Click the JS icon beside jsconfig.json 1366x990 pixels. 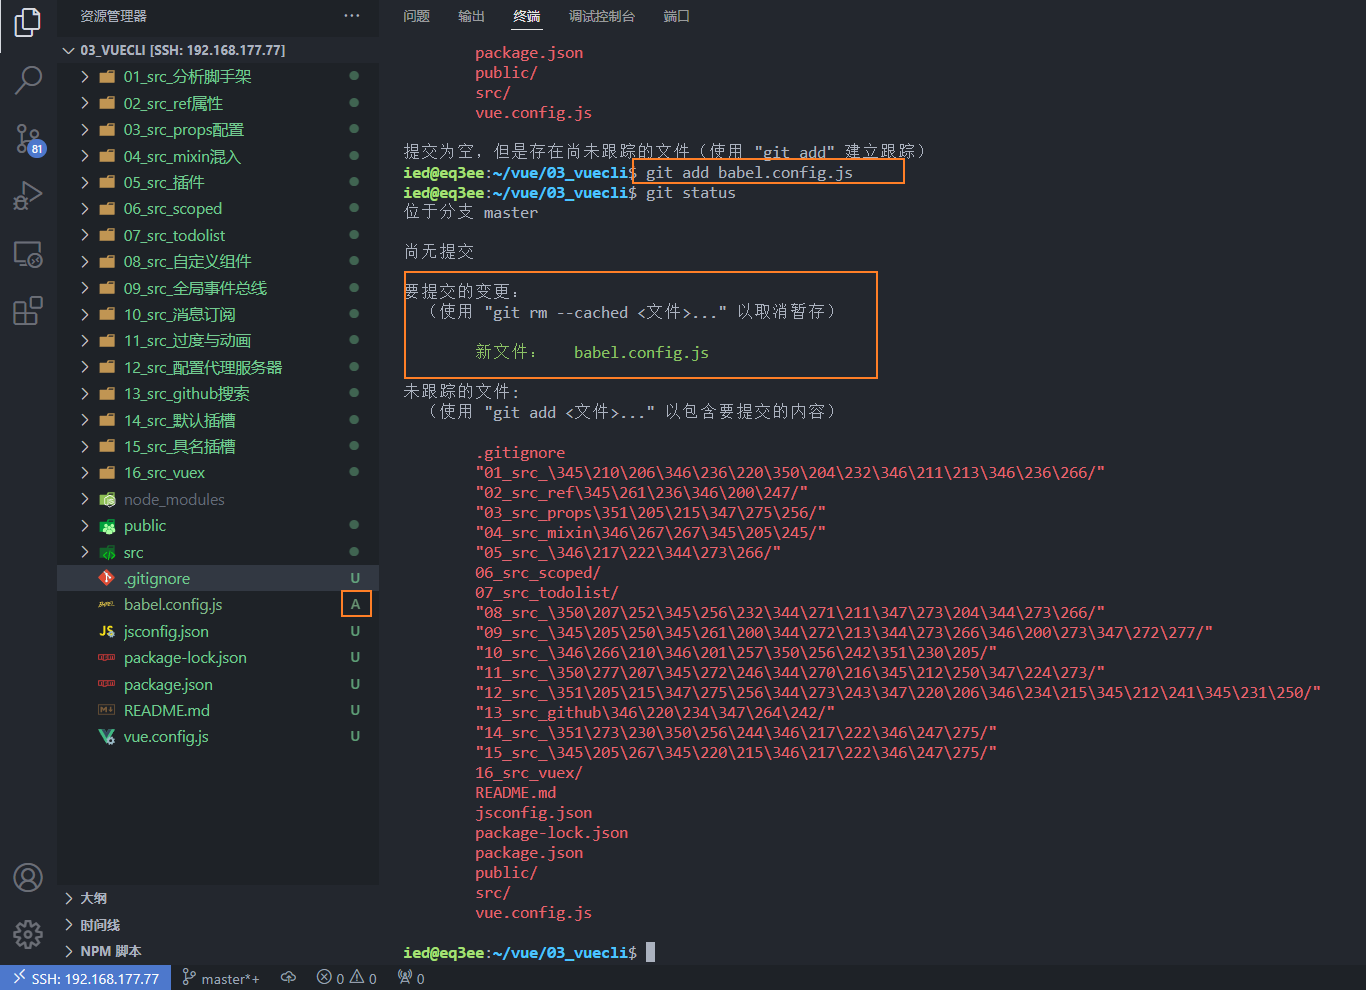107,631
